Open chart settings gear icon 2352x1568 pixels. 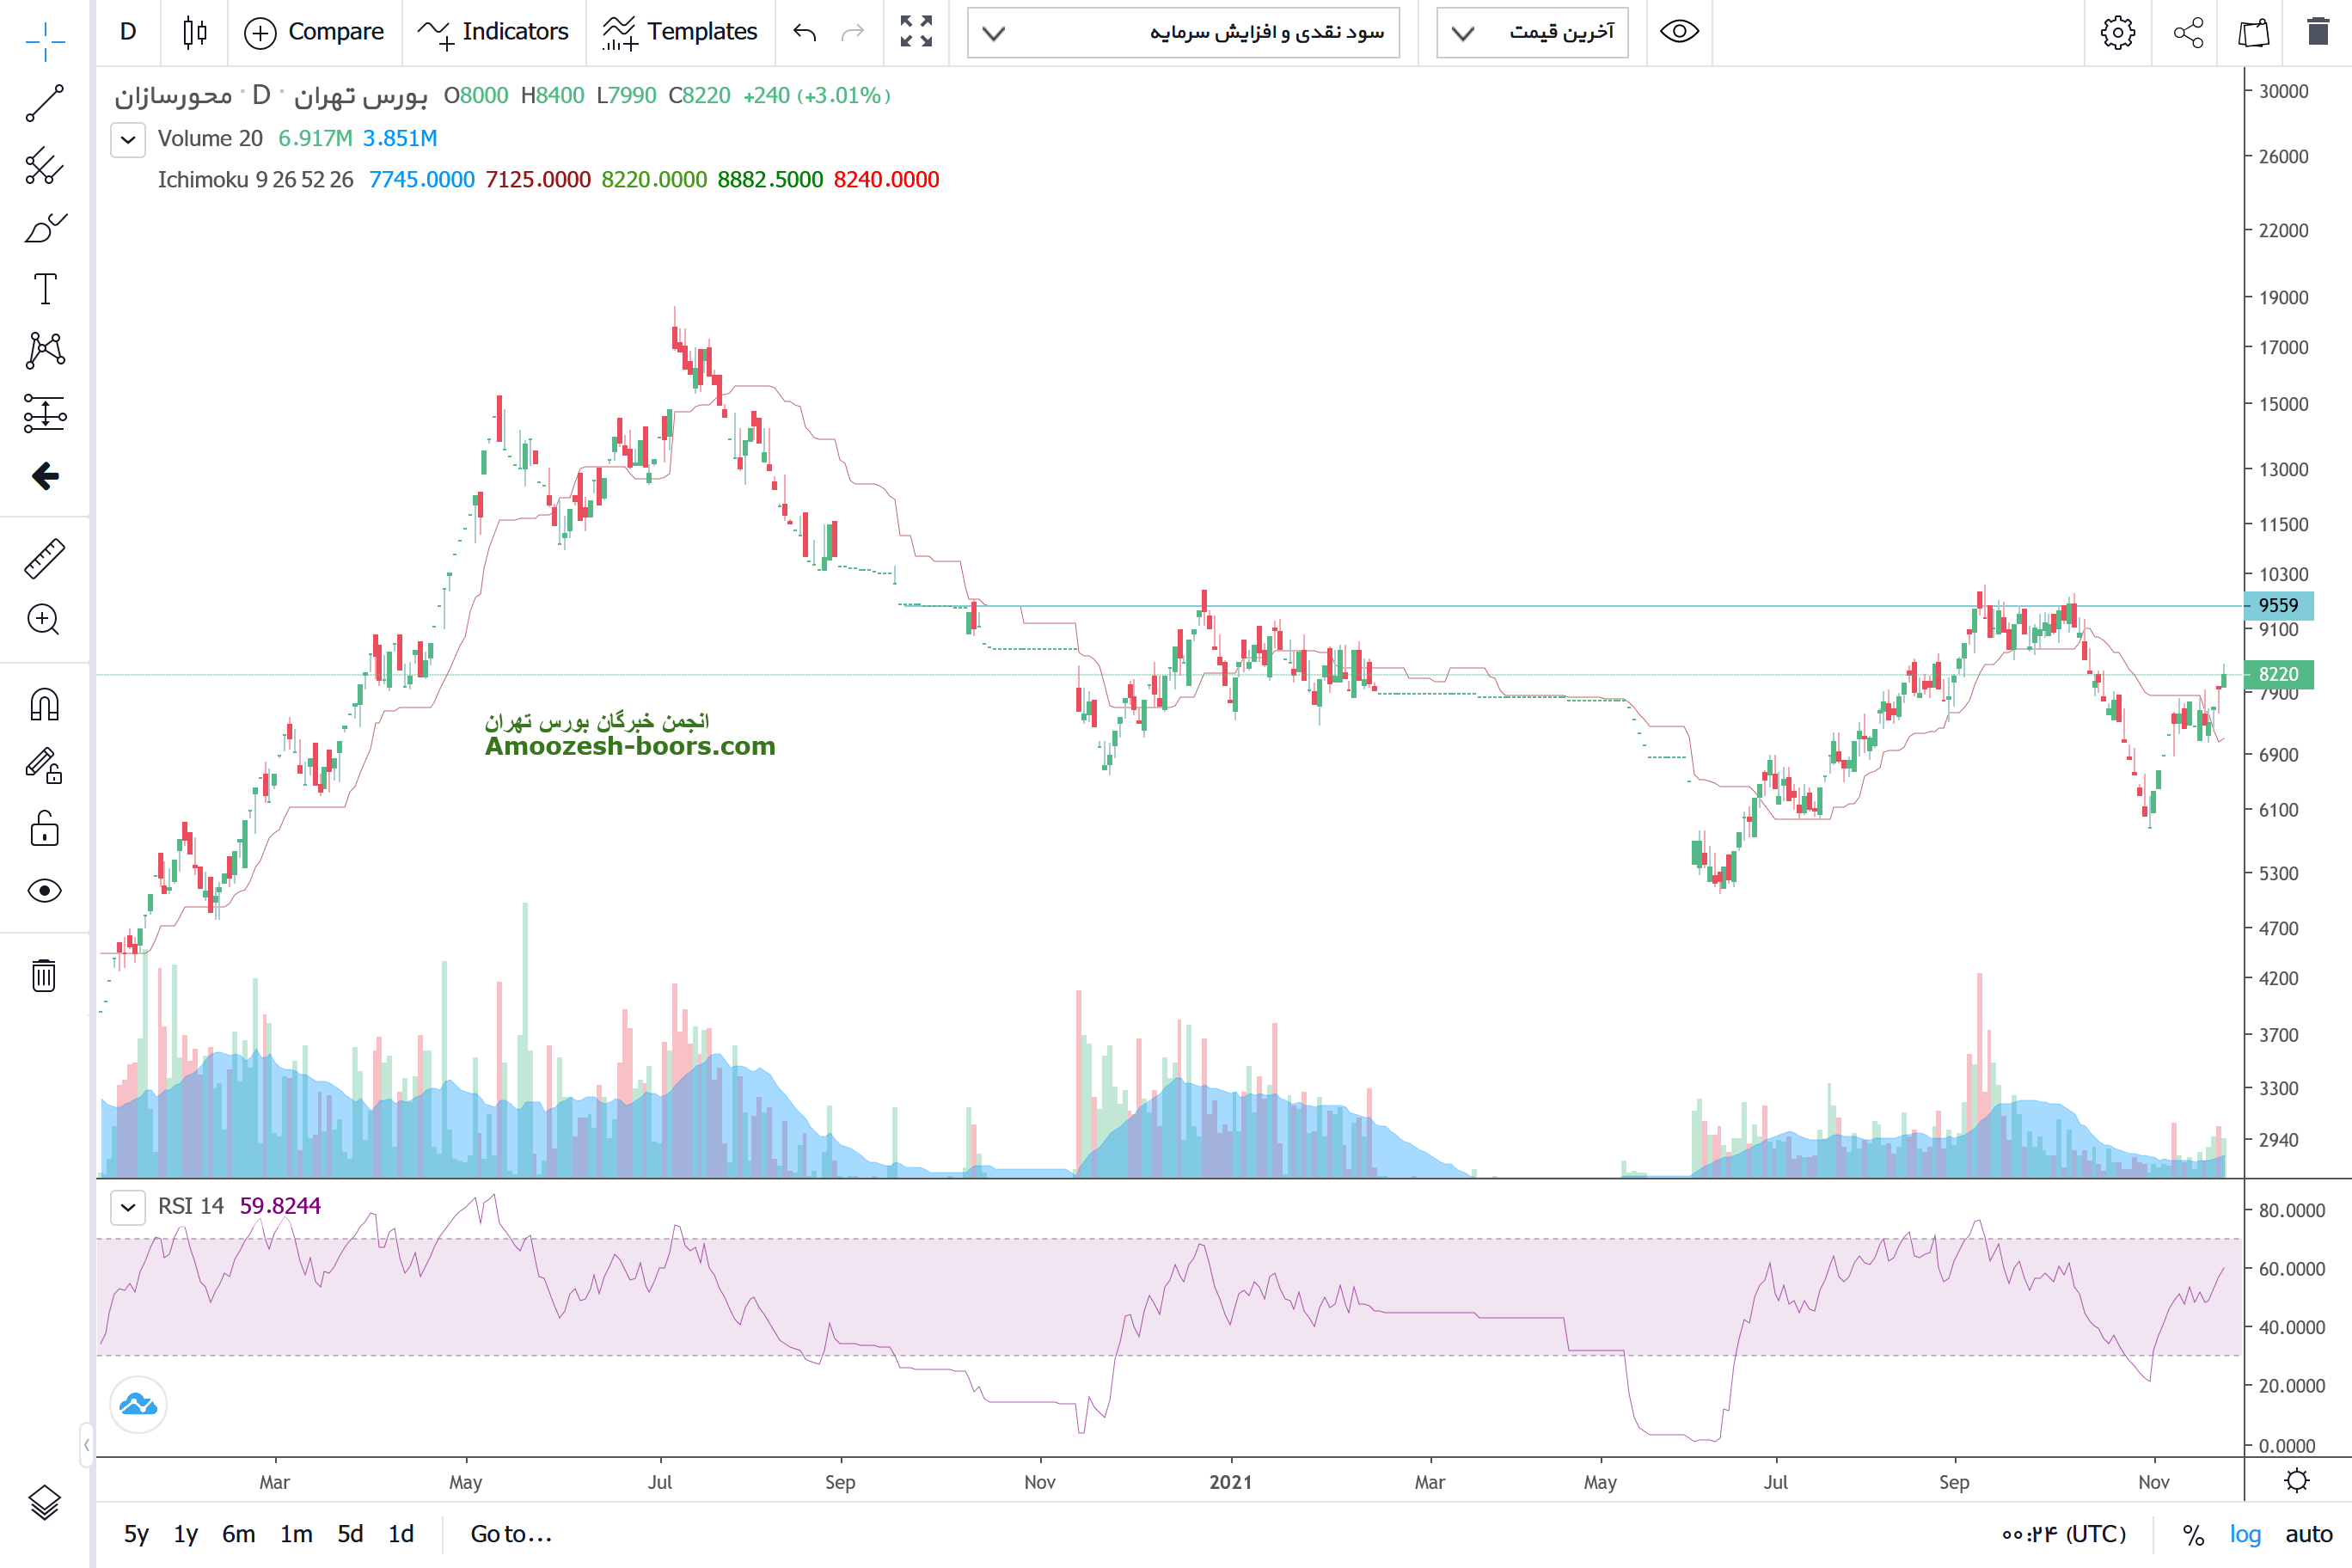pyautogui.click(x=2117, y=32)
